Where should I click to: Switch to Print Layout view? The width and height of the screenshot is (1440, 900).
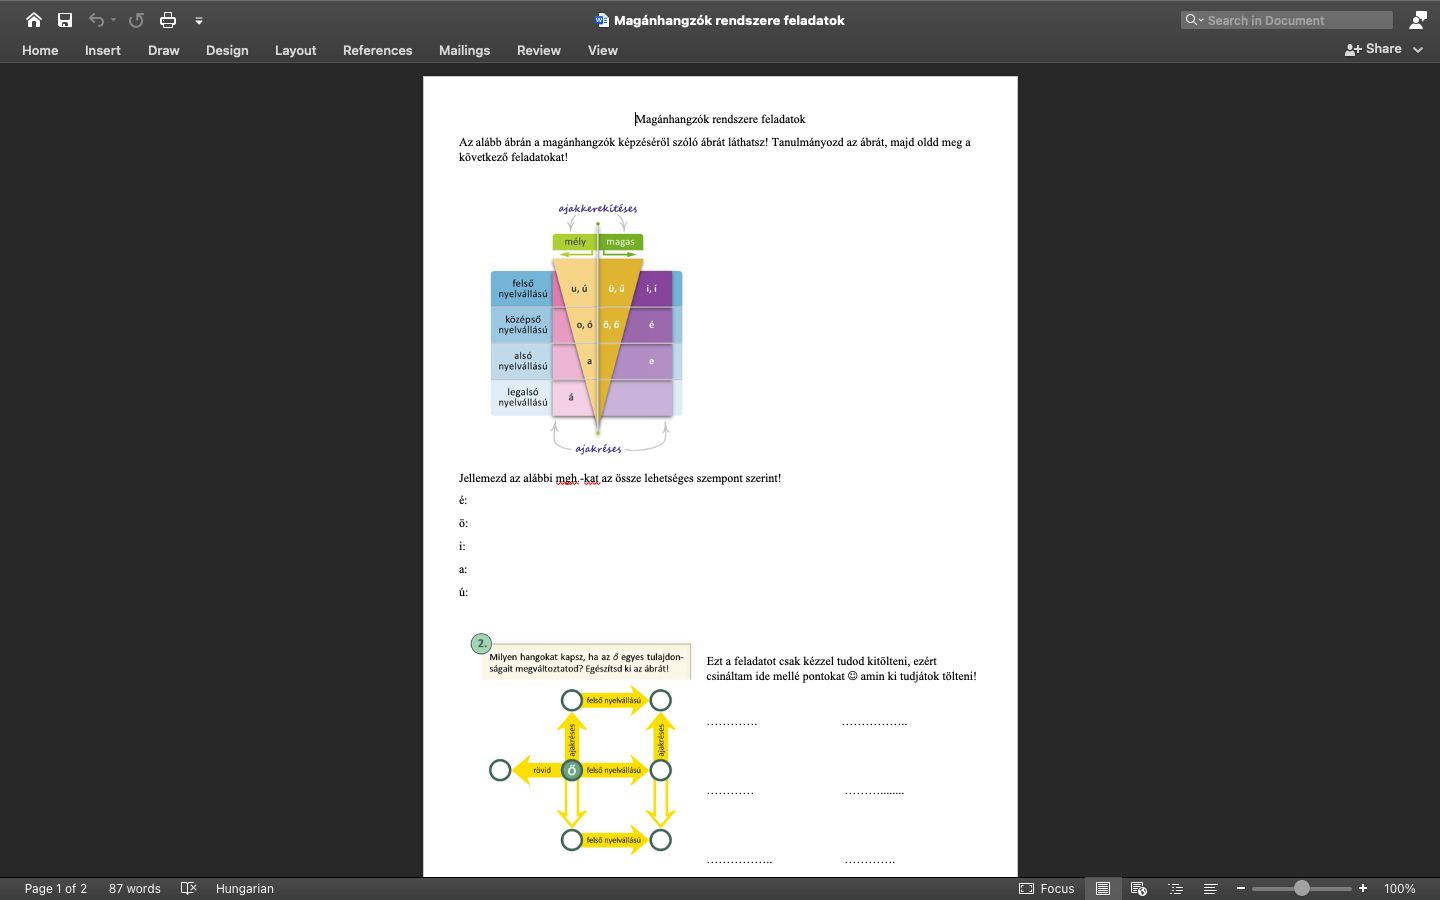[1103, 888]
